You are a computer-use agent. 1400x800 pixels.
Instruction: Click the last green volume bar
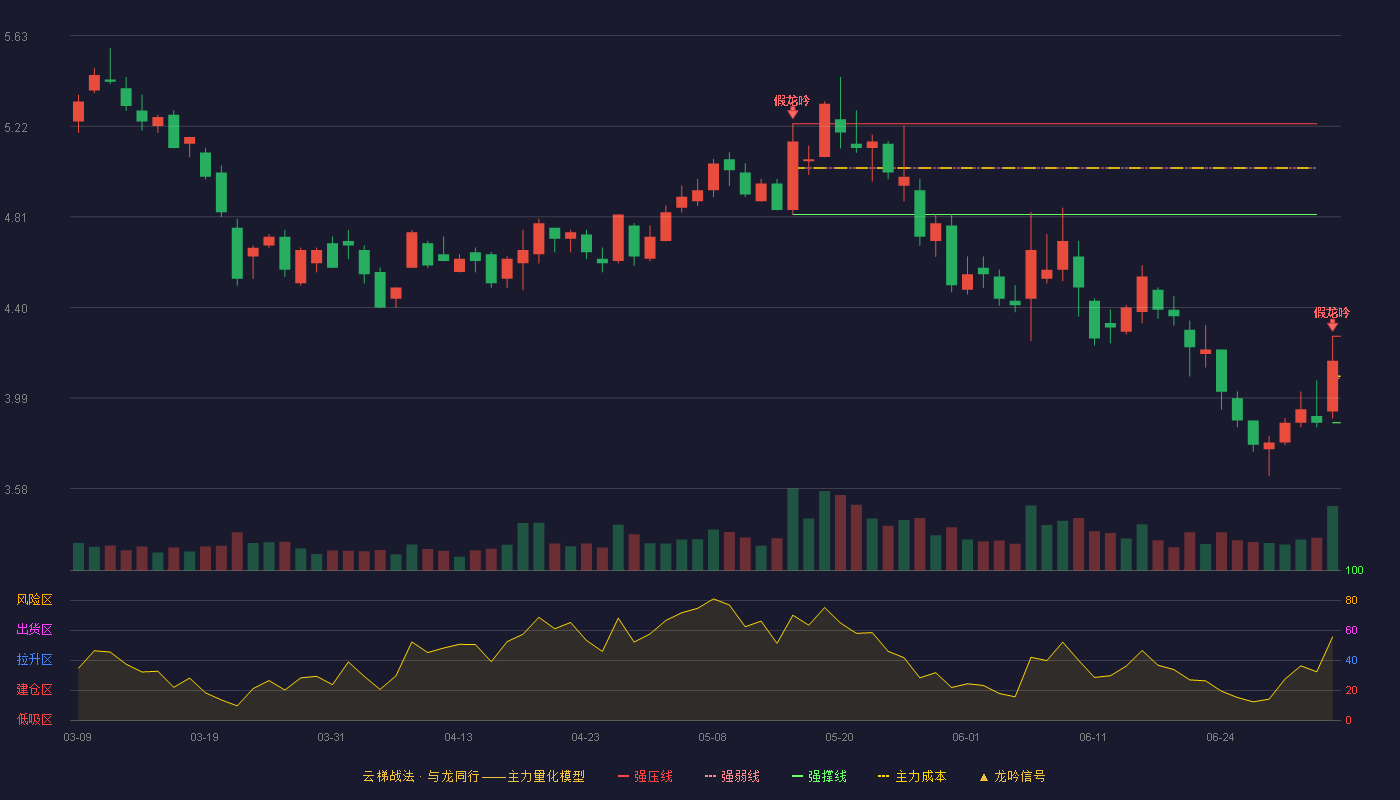click(1332, 538)
